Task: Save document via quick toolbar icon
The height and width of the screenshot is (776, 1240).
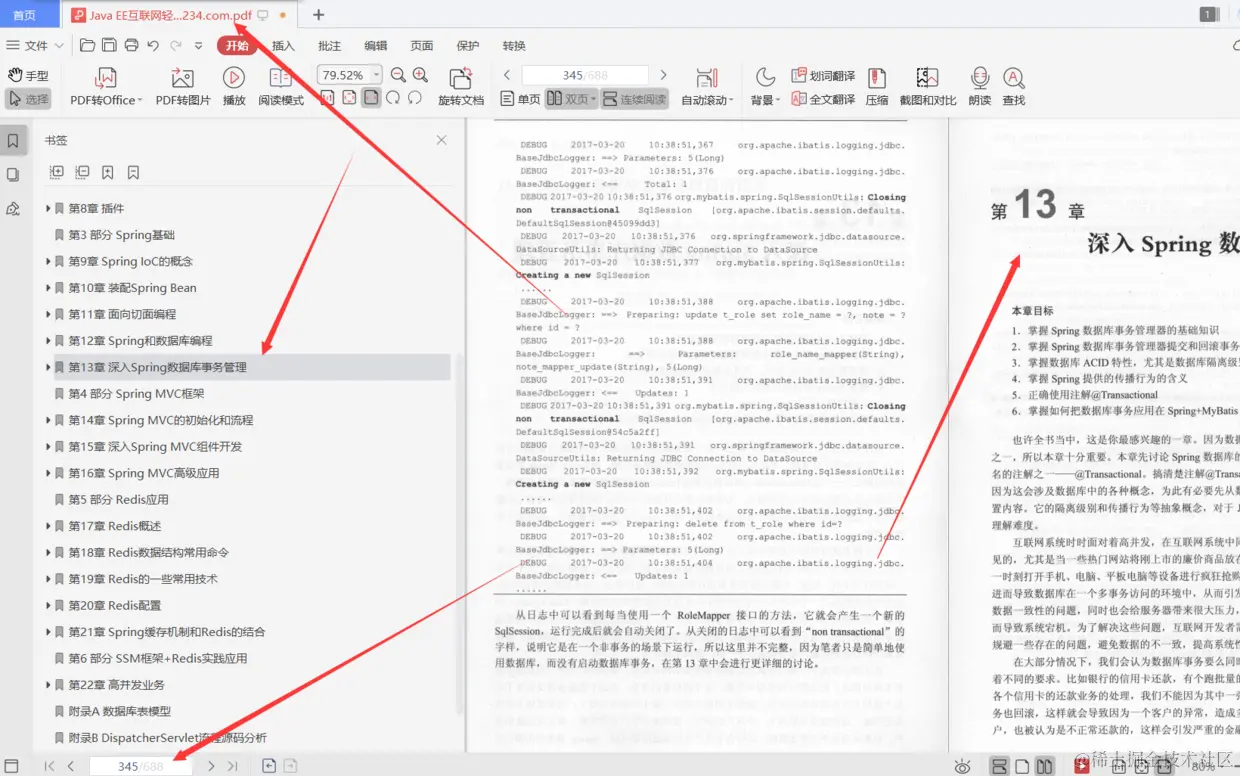Action: click(109, 45)
